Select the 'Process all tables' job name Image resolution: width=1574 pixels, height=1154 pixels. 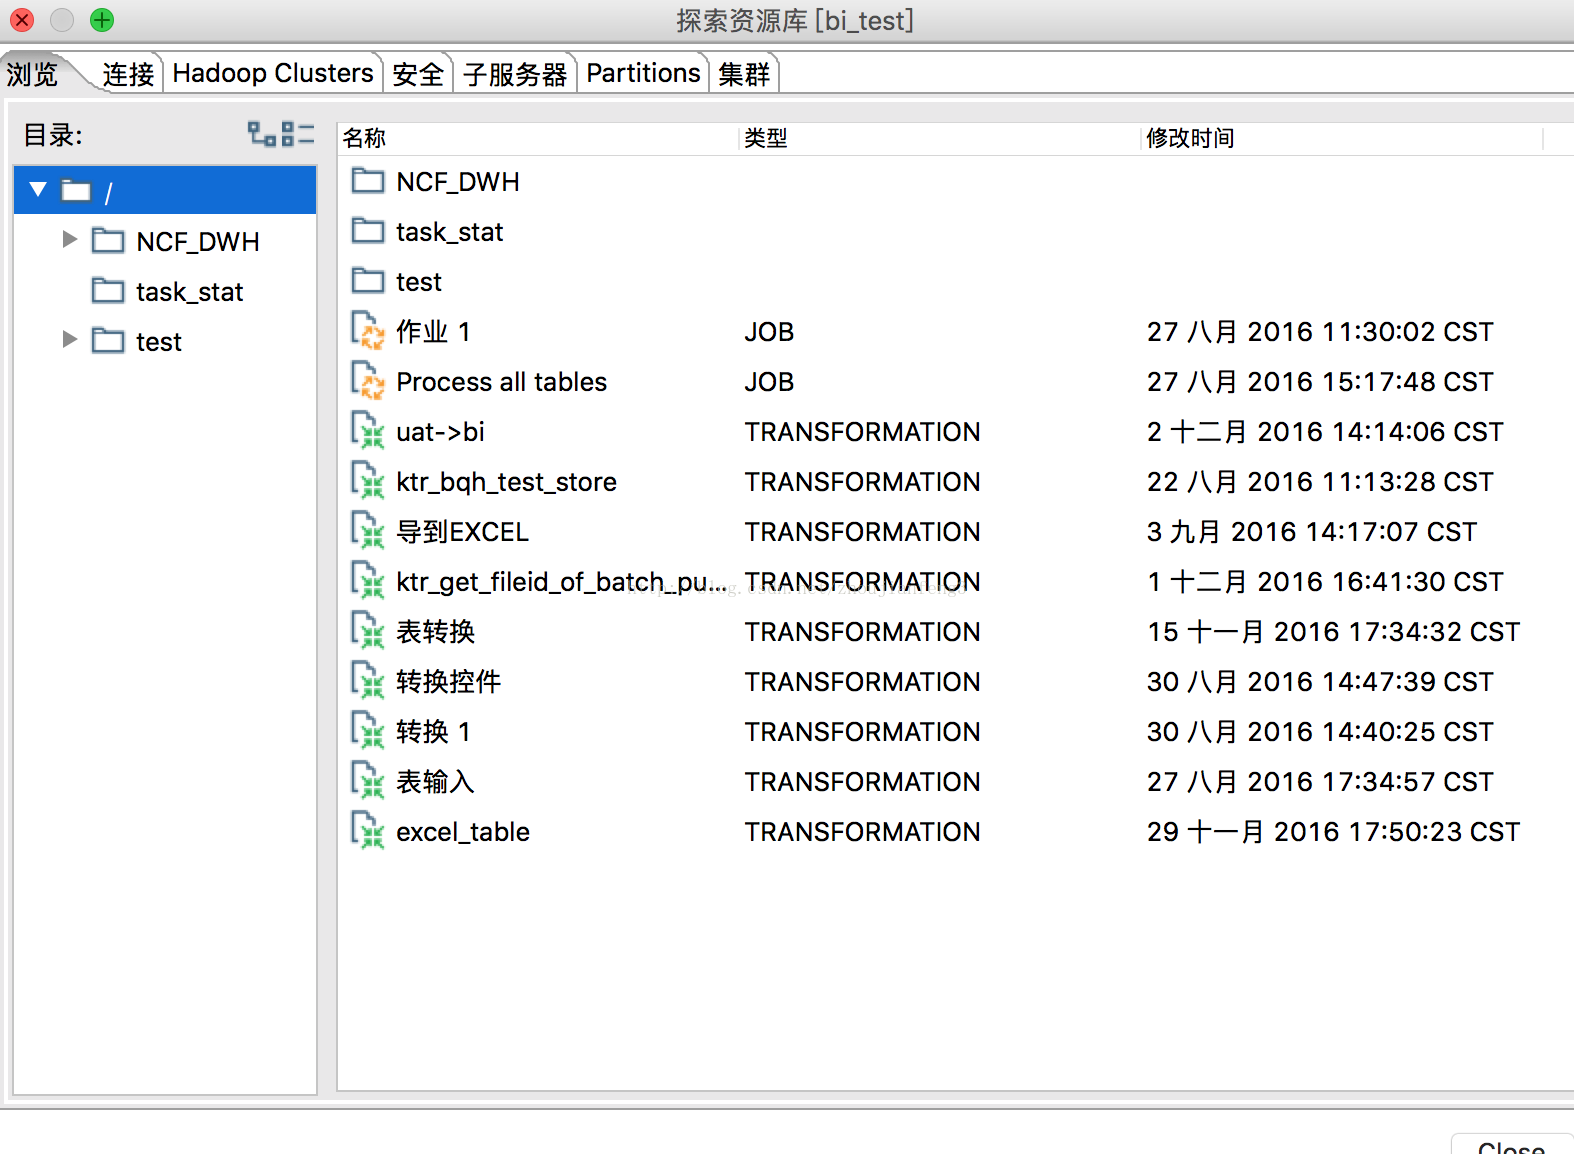coord(501,382)
